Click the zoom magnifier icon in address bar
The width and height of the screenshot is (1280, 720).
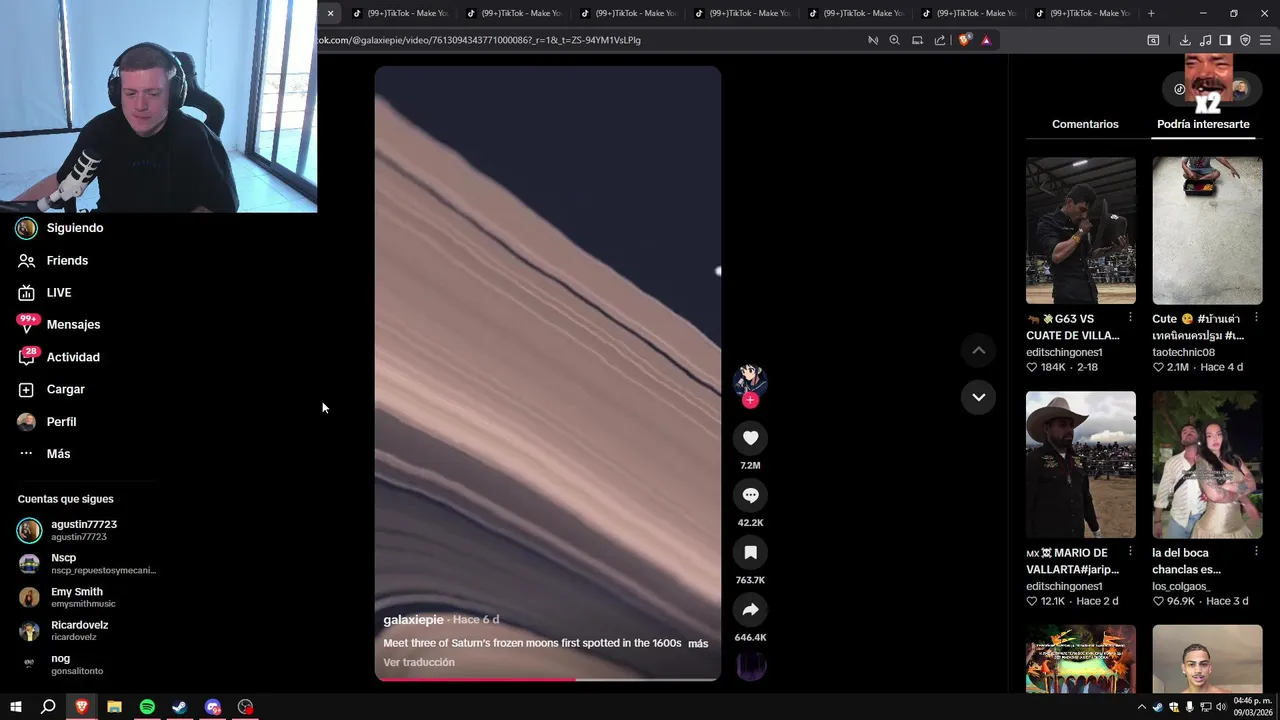click(x=894, y=40)
